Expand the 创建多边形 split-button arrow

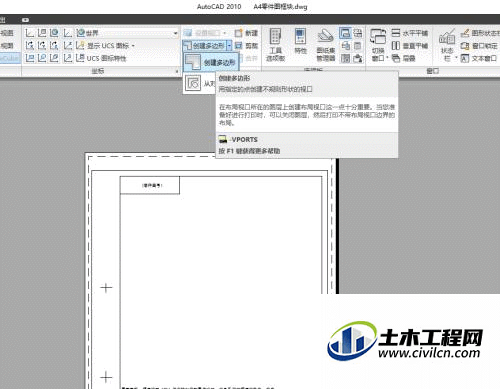[229, 46]
